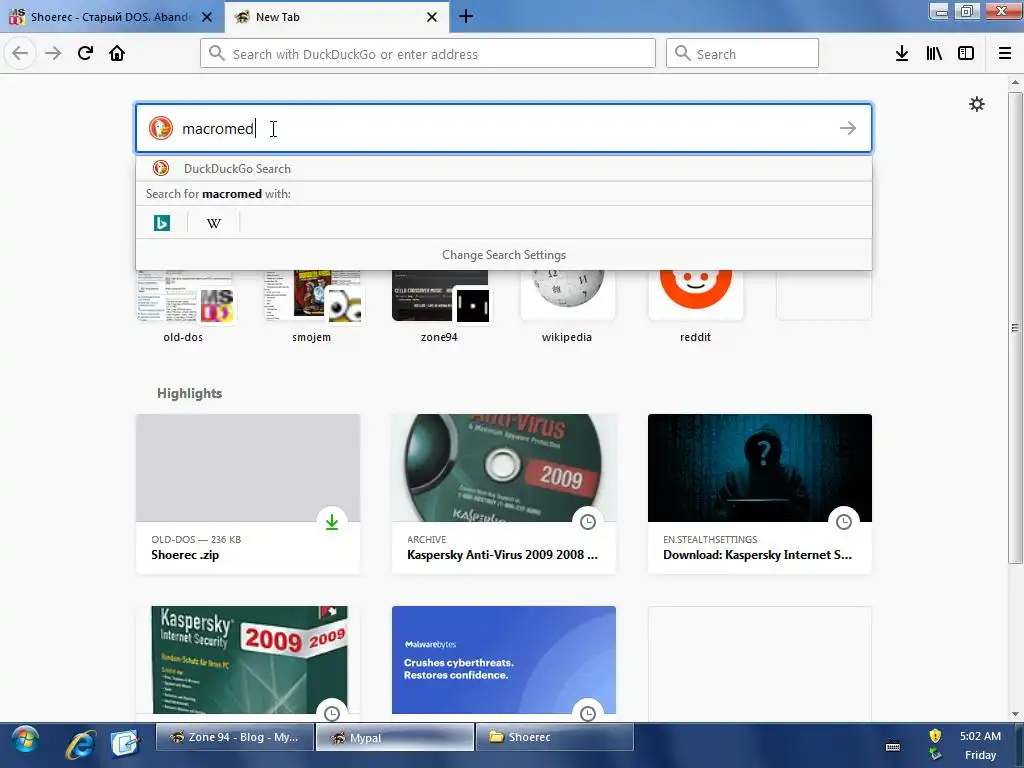Open the Library bookmarks icon
The height and width of the screenshot is (768, 1024).
[x=934, y=54]
